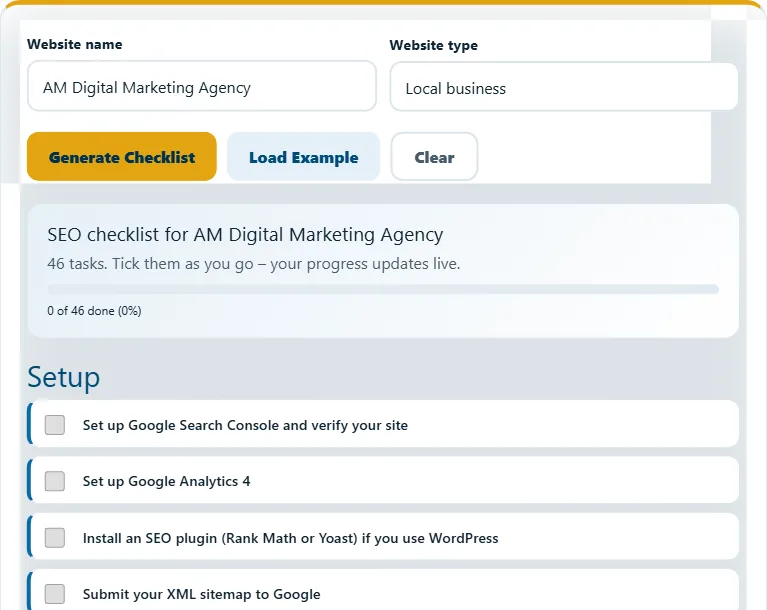
Task: Click the Website name input field
Action: click(x=202, y=86)
